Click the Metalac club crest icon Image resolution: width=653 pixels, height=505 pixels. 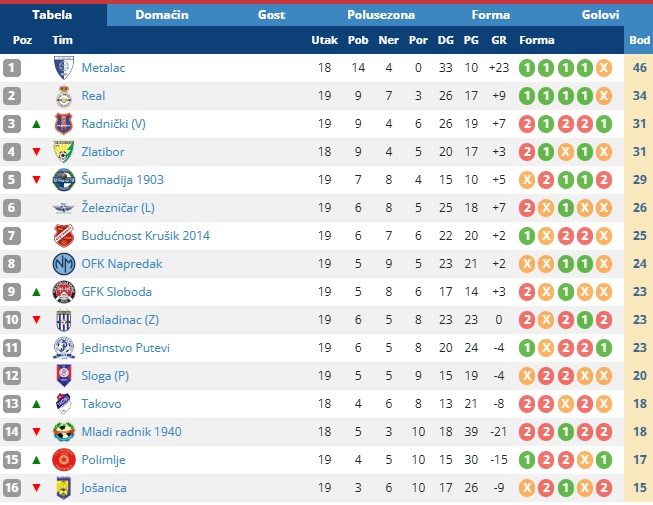(64, 68)
